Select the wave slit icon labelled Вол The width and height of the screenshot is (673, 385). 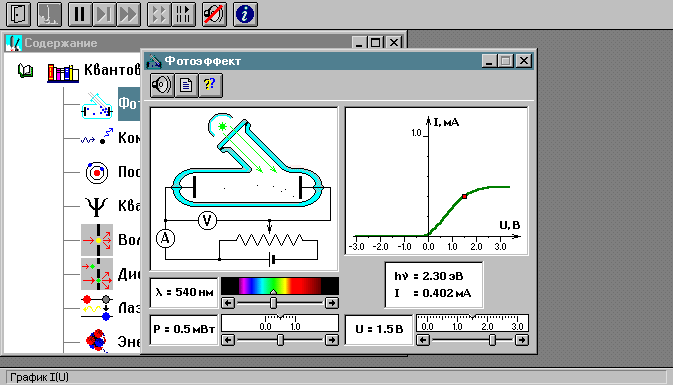(x=97, y=239)
